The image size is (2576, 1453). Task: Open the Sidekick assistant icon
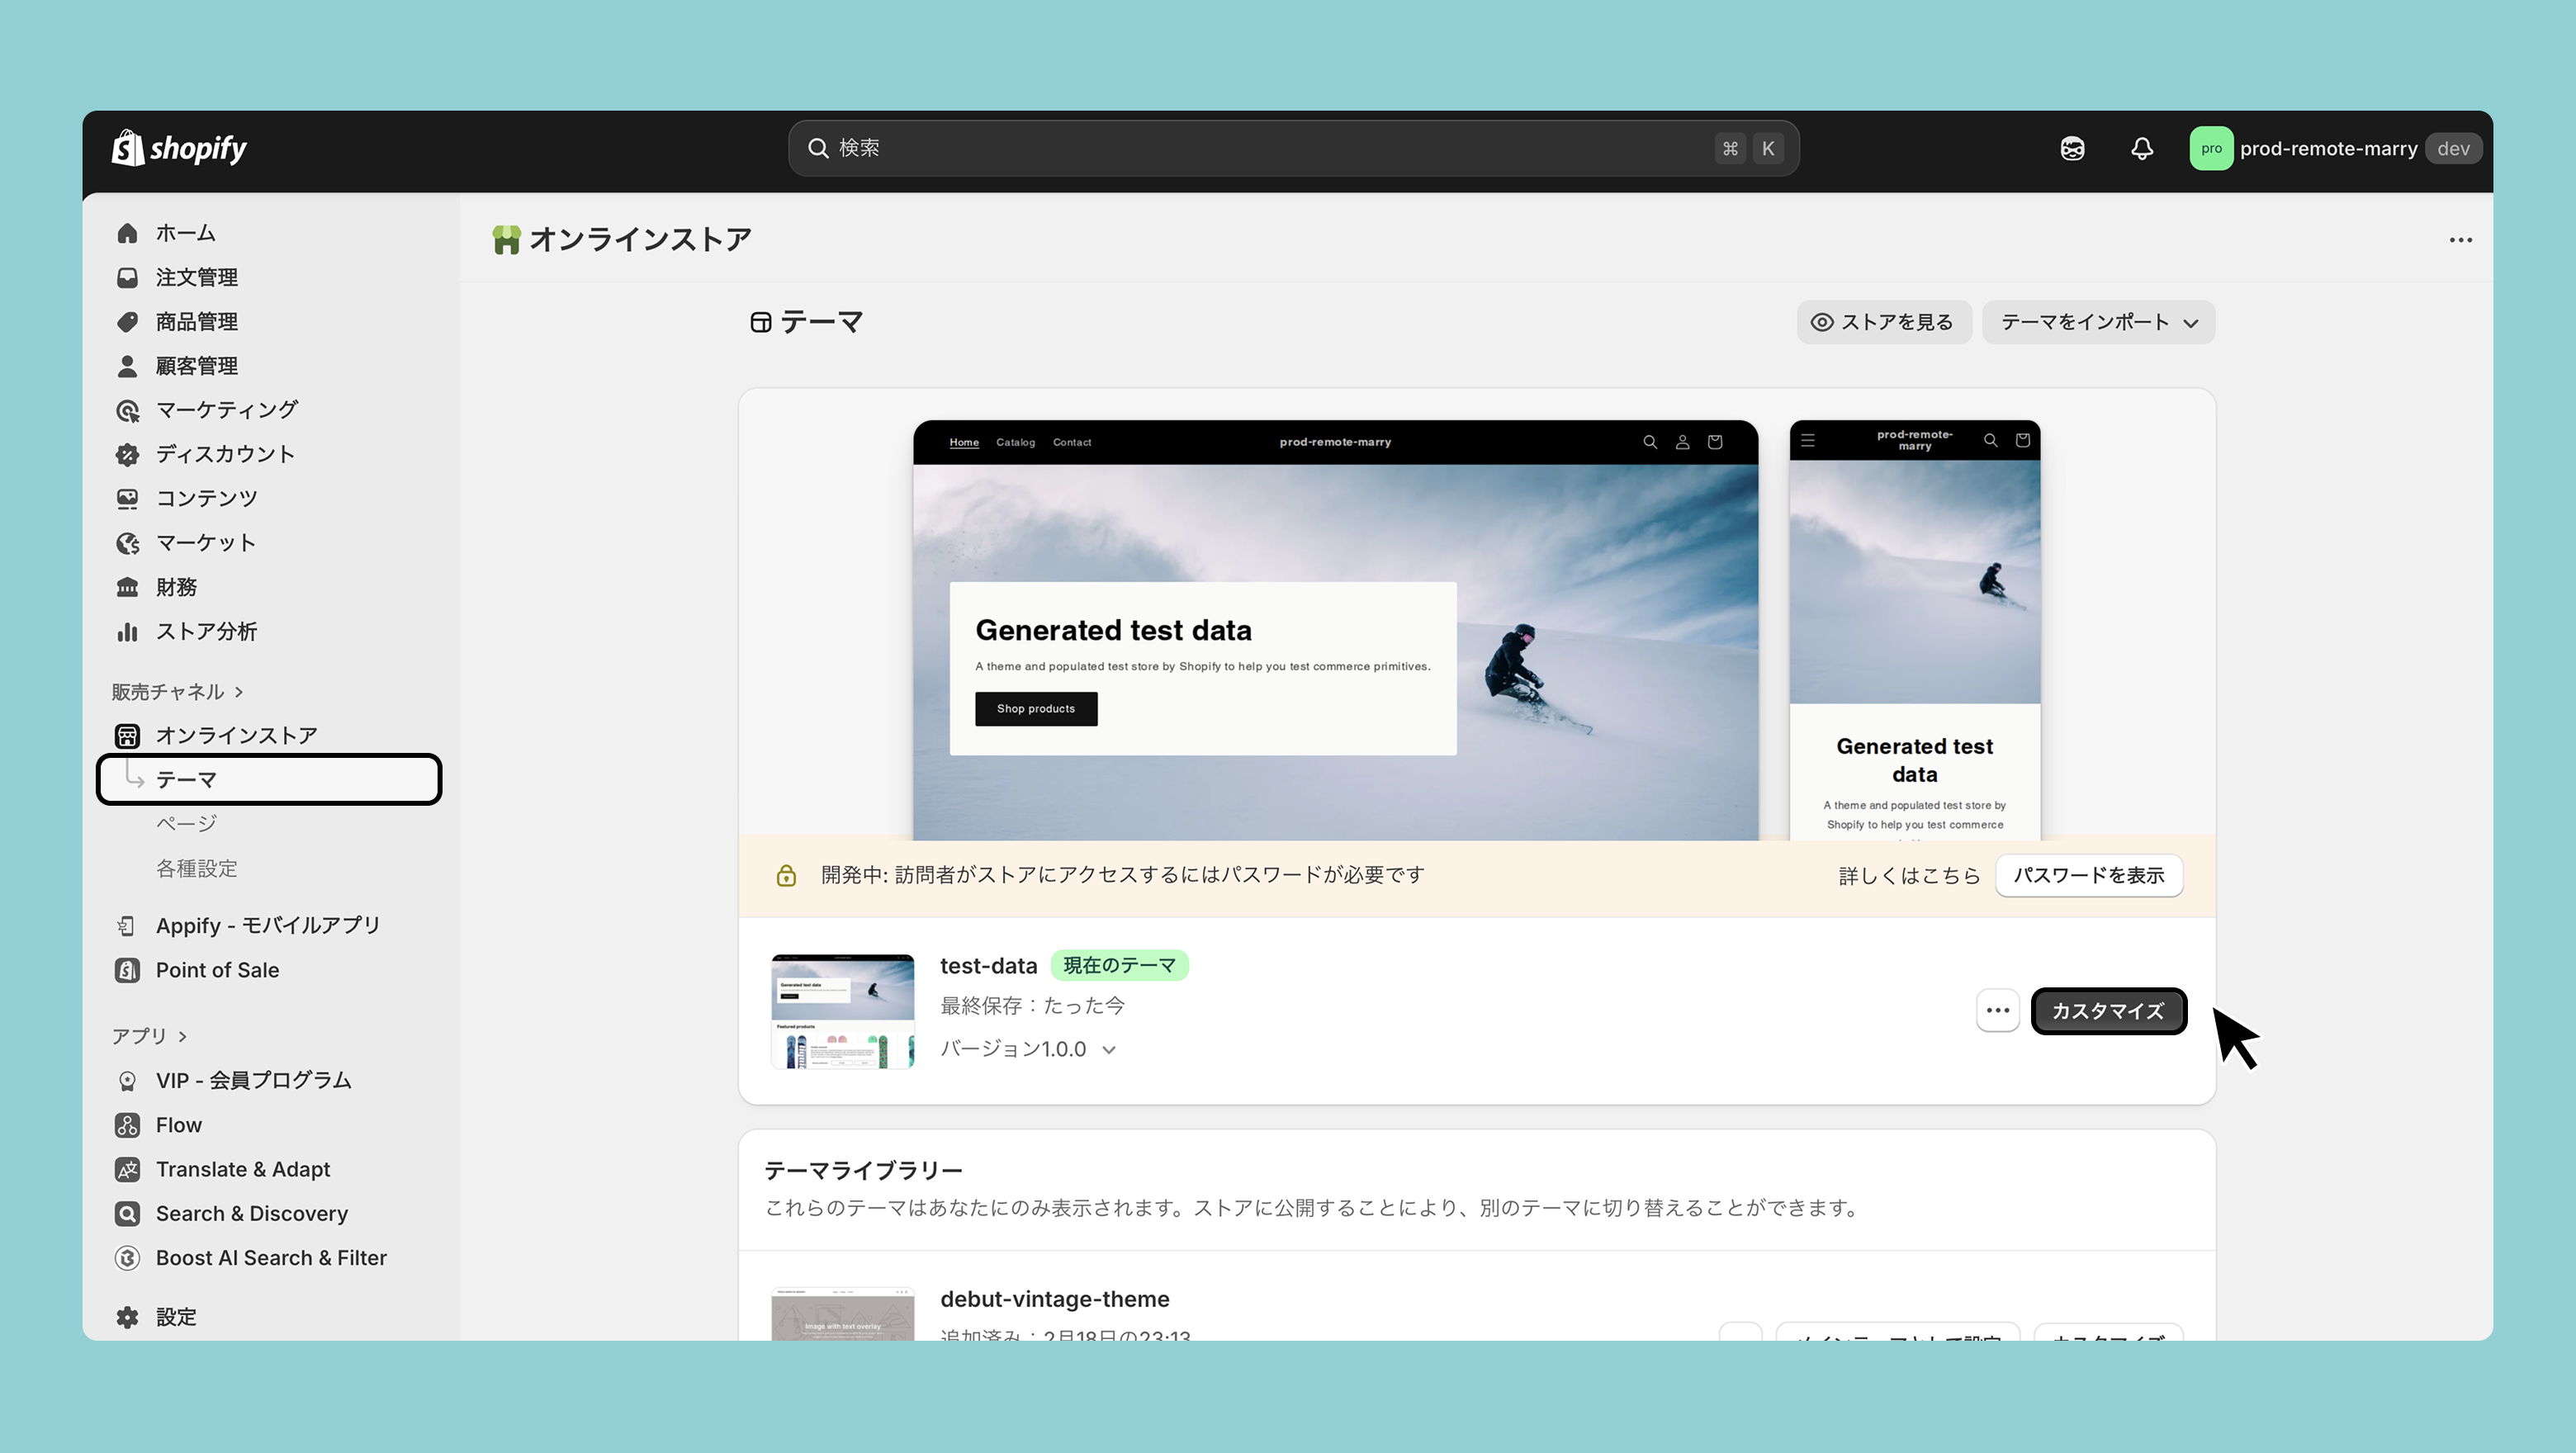point(2072,149)
